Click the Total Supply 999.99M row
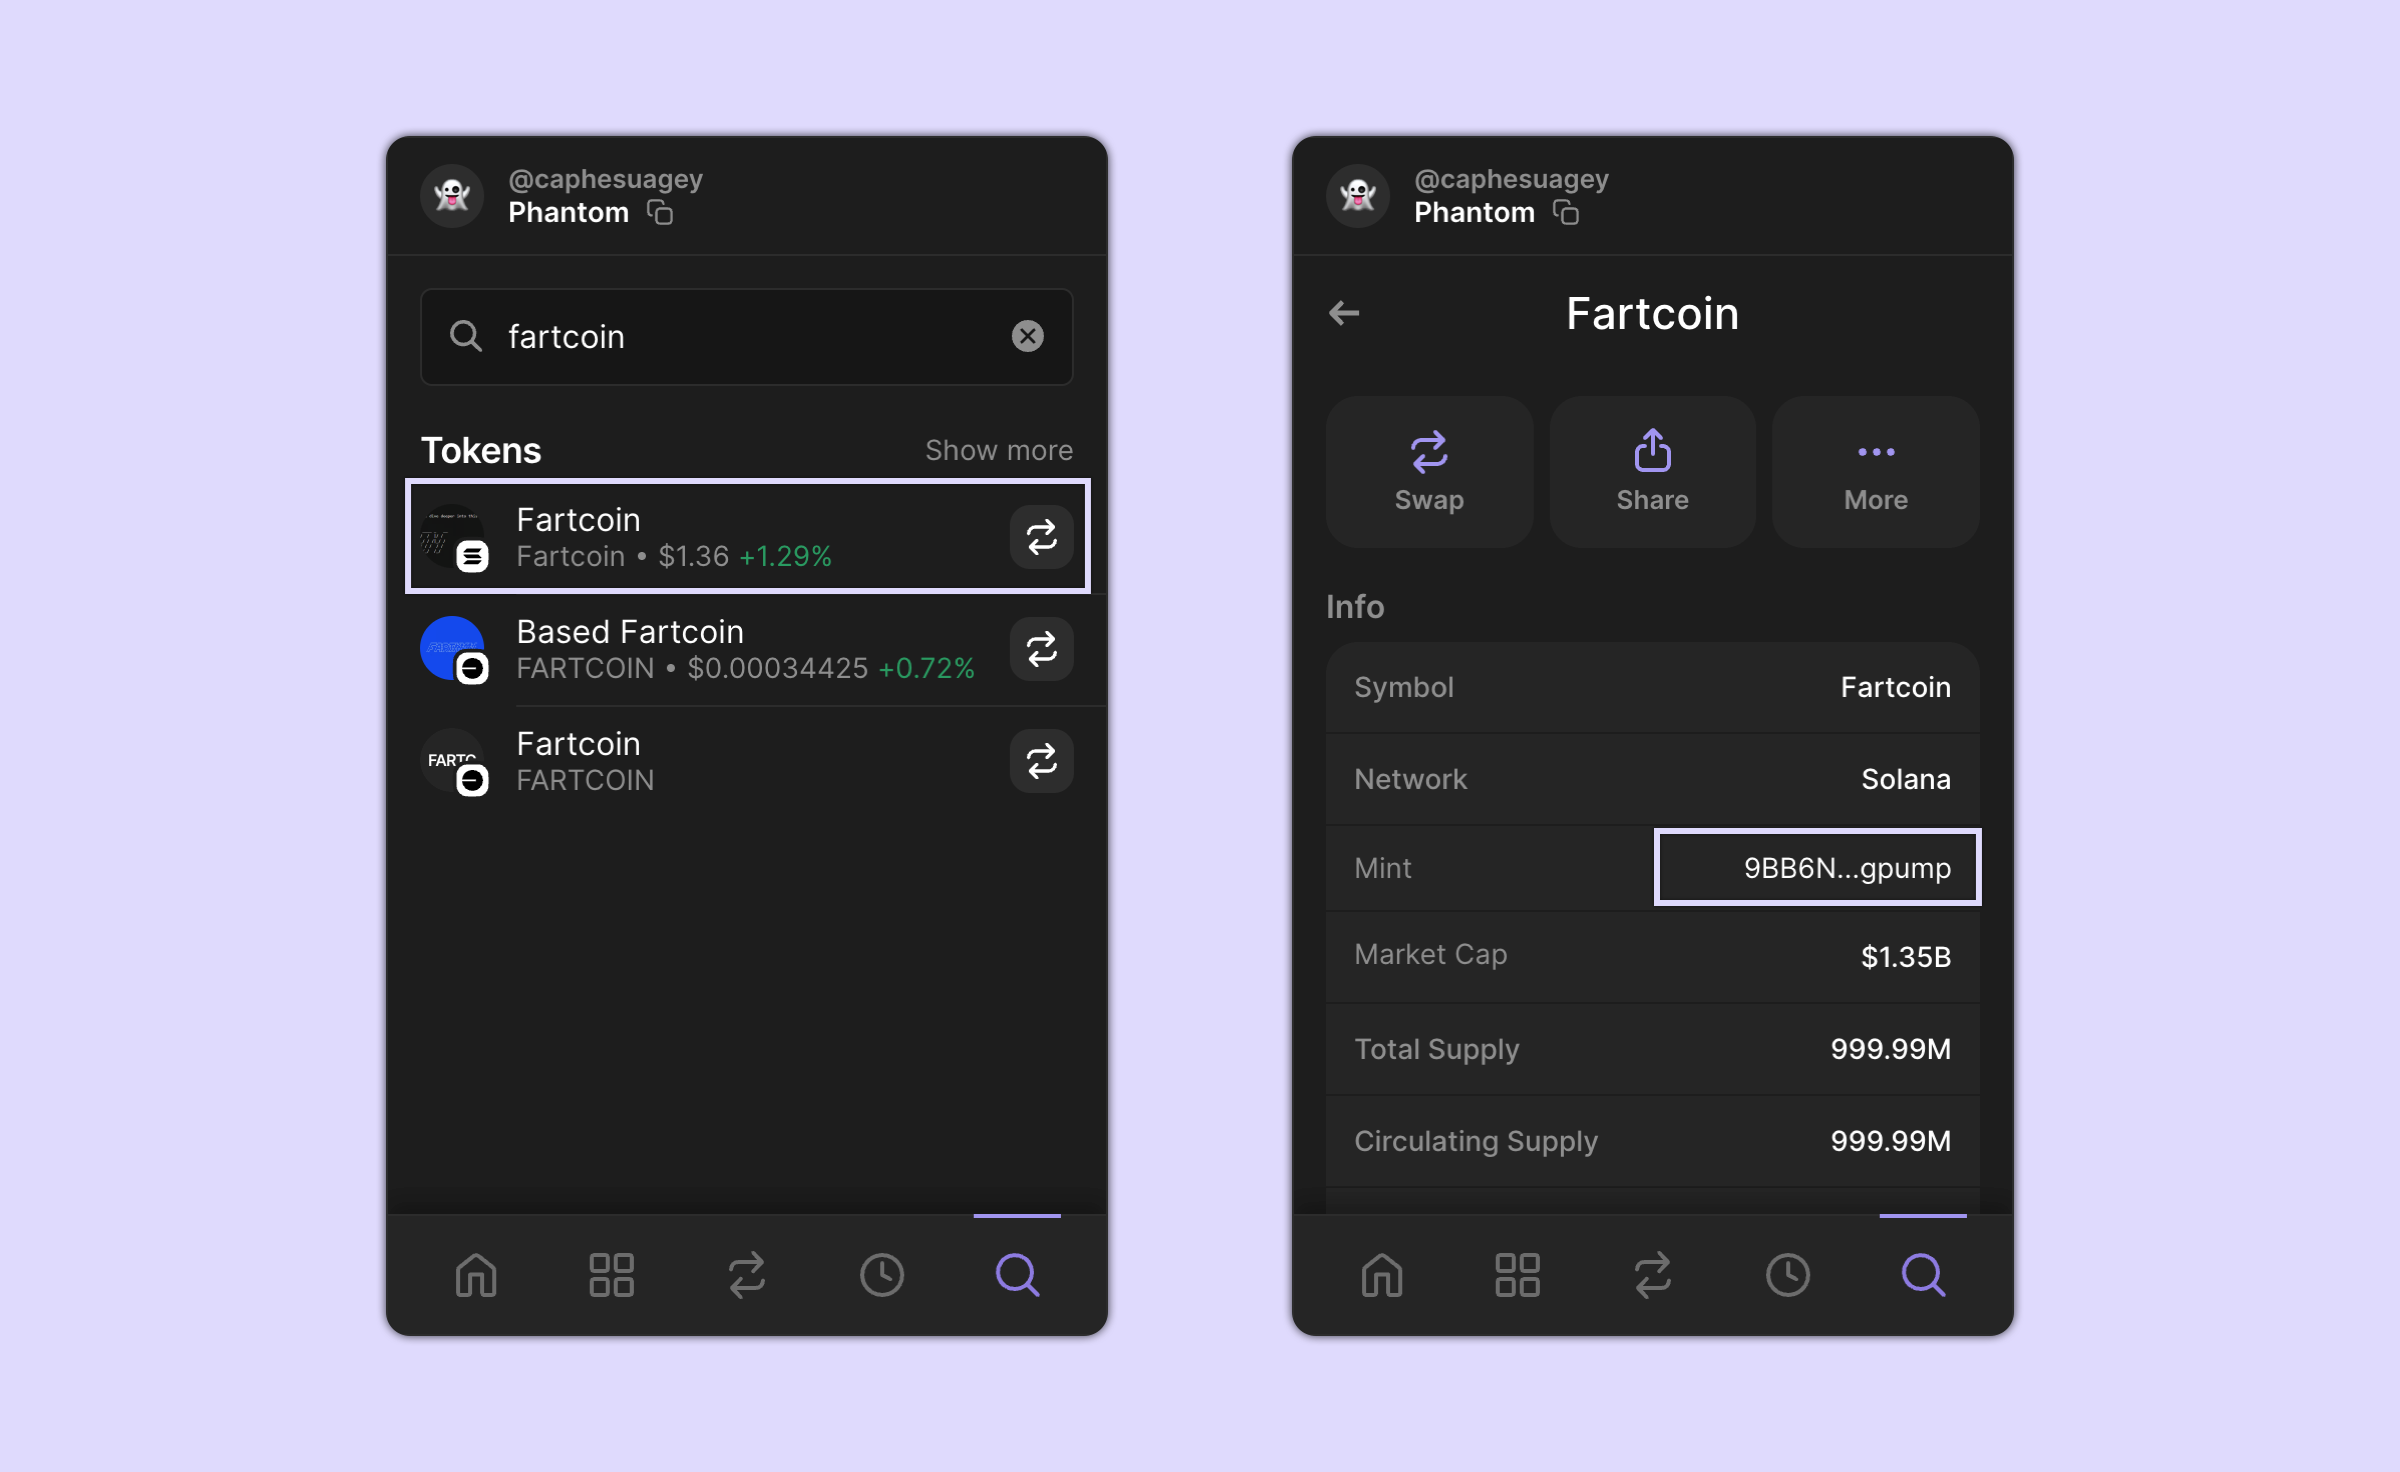The width and height of the screenshot is (2400, 1472). [1652, 1049]
